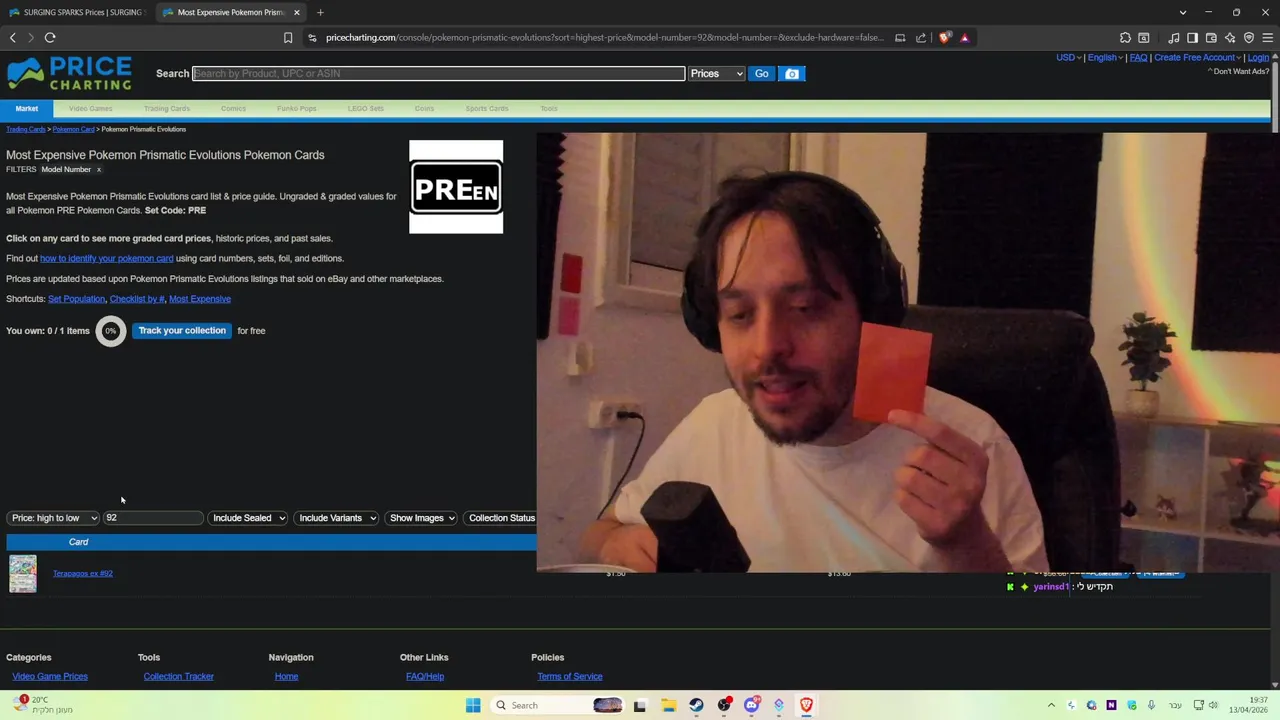Follow the how to identify your pokemon card link

coord(106,259)
